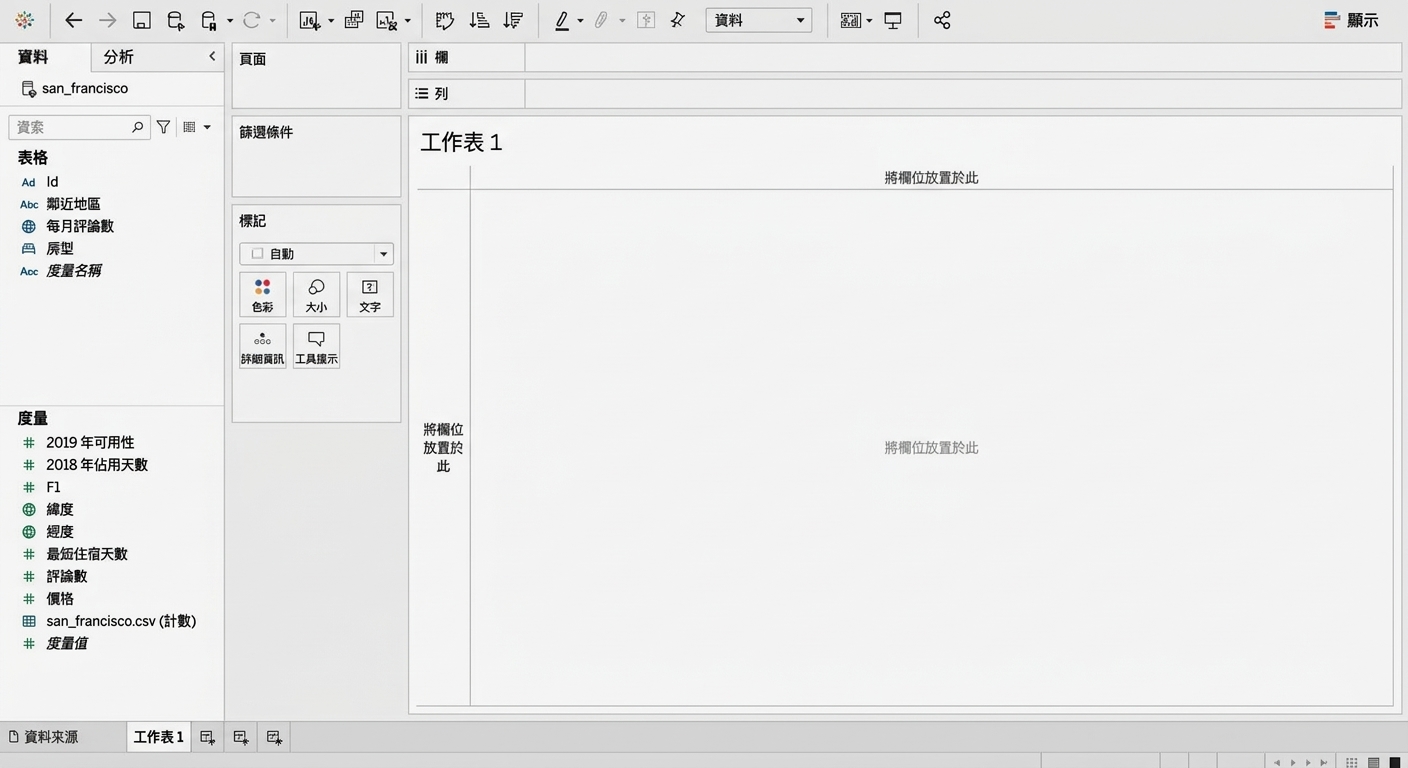Select the 價格 measure
The image size is (1408, 768).
coord(60,599)
